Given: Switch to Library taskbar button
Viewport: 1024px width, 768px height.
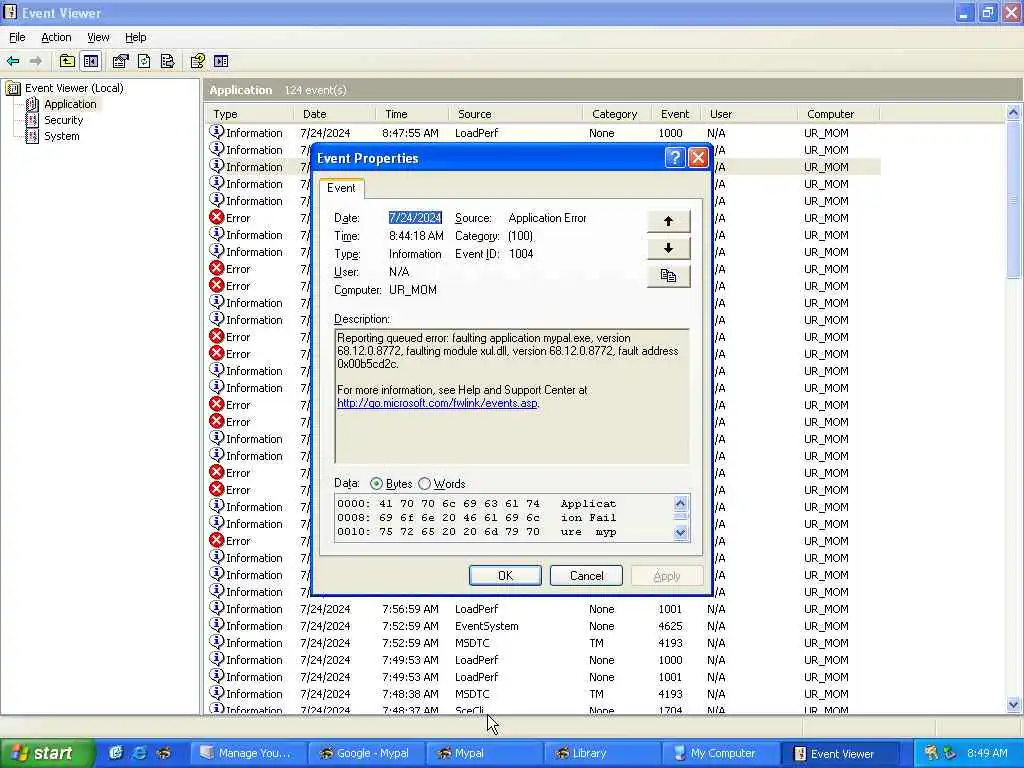Looking at the screenshot, I should [601, 753].
